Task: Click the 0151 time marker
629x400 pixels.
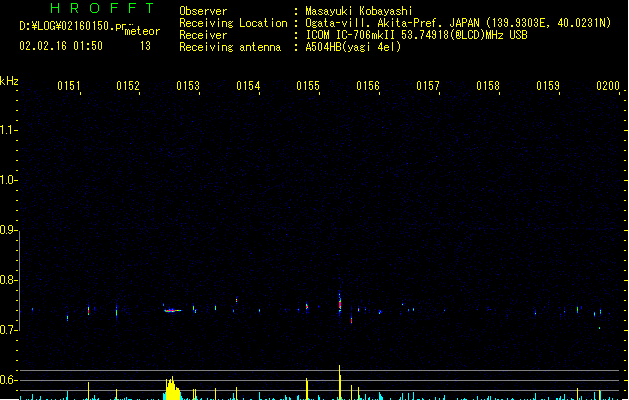Action: click(x=69, y=86)
